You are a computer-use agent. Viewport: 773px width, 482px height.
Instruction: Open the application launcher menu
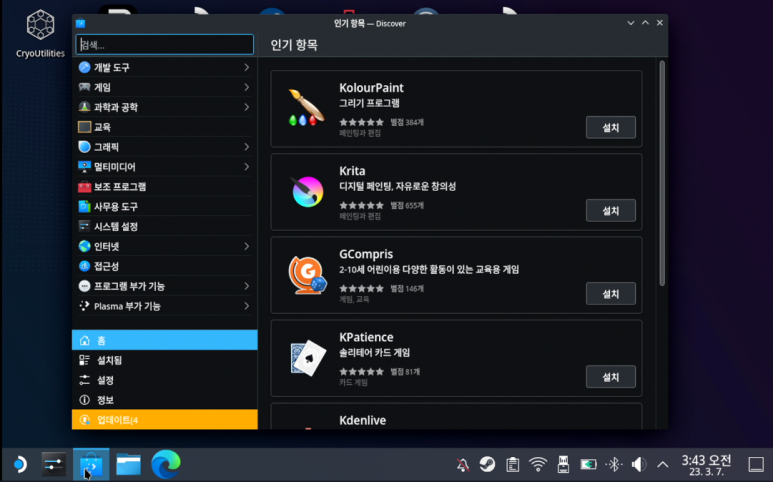20,464
